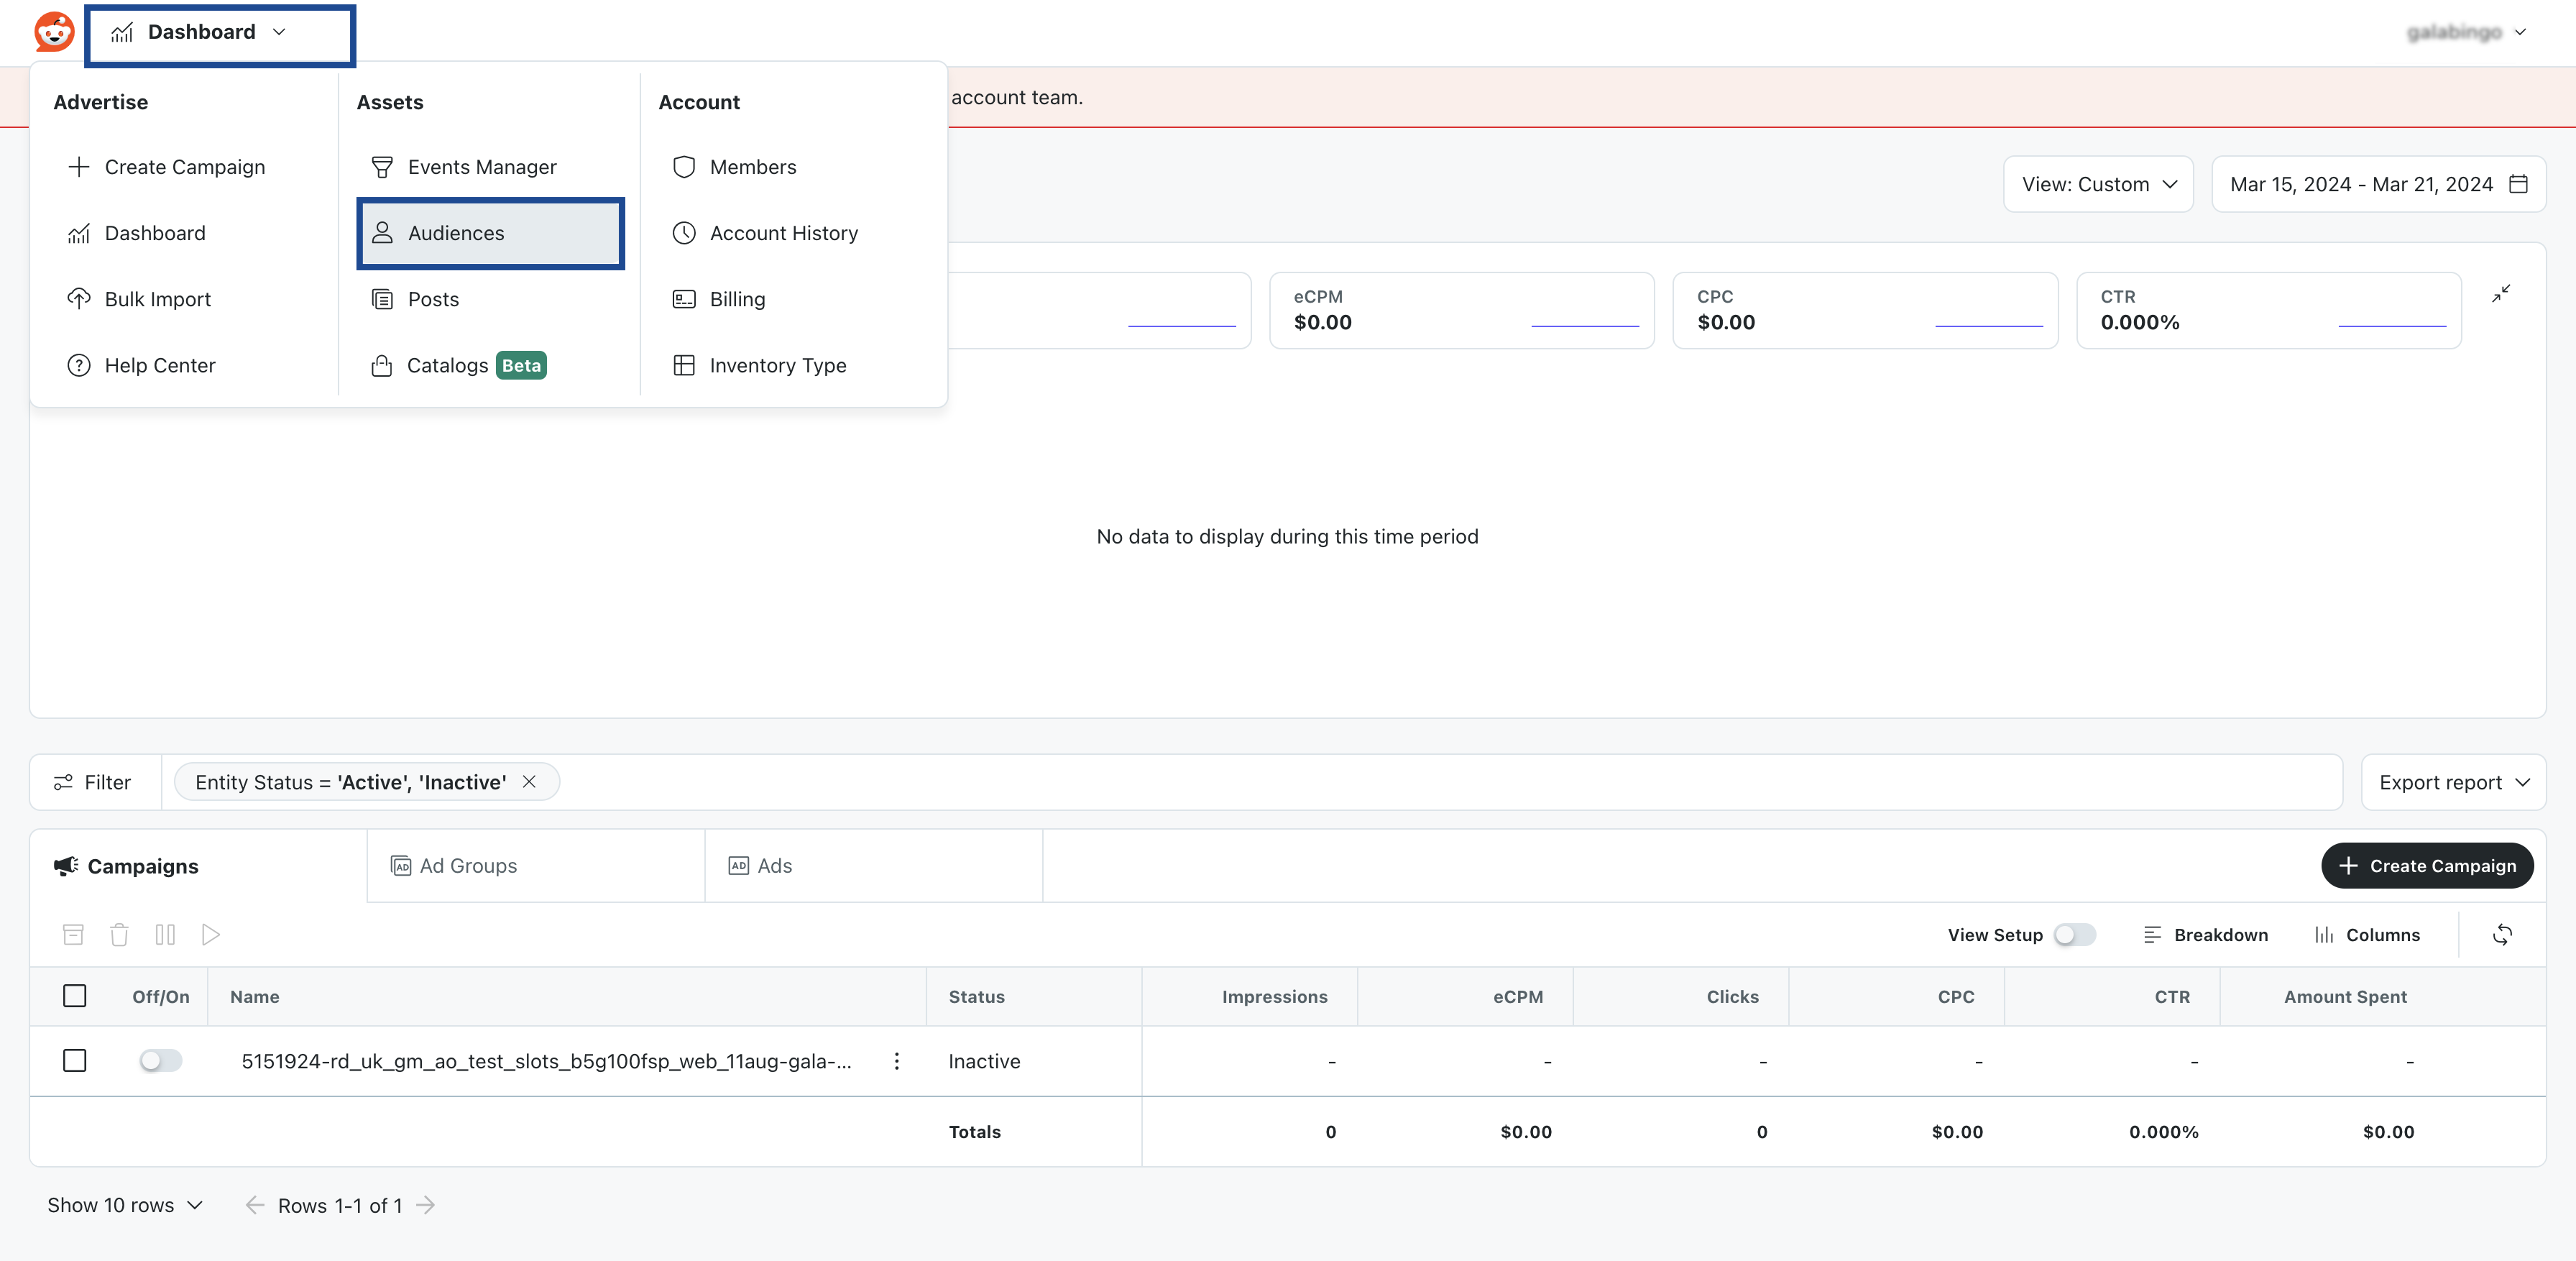This screenshot has width=2576, height=1261.
Task: Open the Export report dropdown
Action: pos(2453,782)
